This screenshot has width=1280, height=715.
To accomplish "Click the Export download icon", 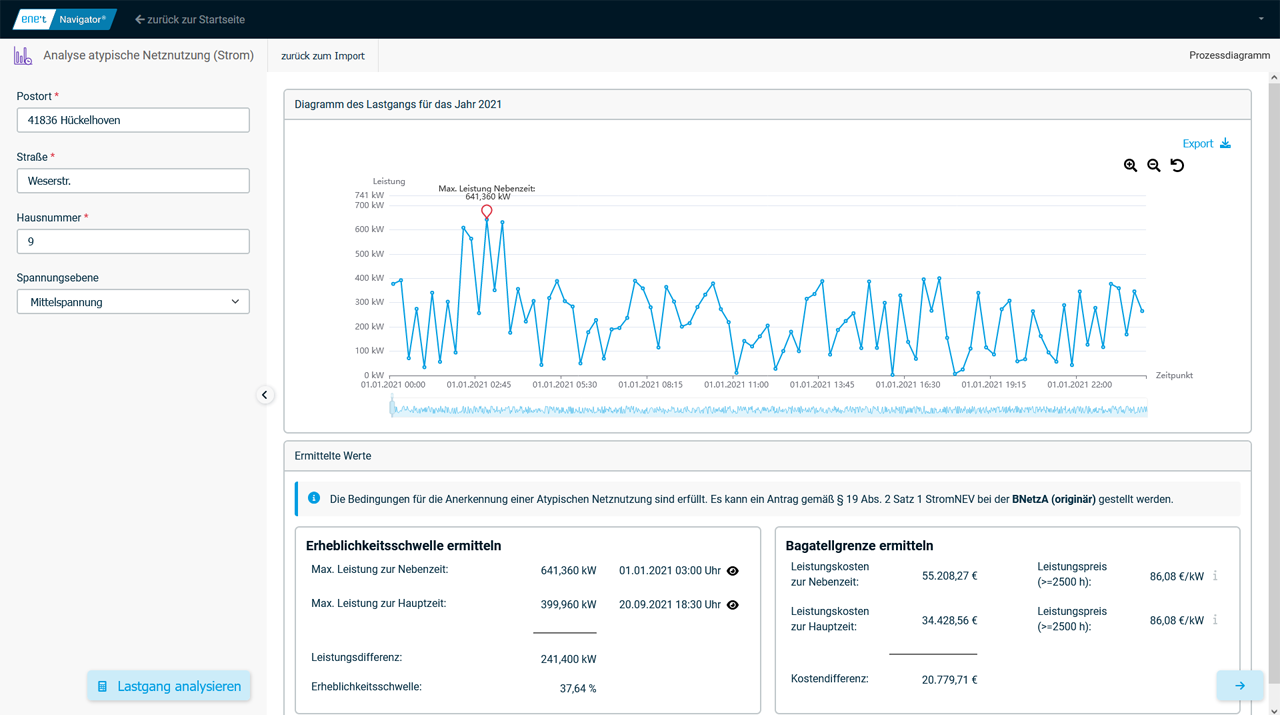I will pos(1225,144).
